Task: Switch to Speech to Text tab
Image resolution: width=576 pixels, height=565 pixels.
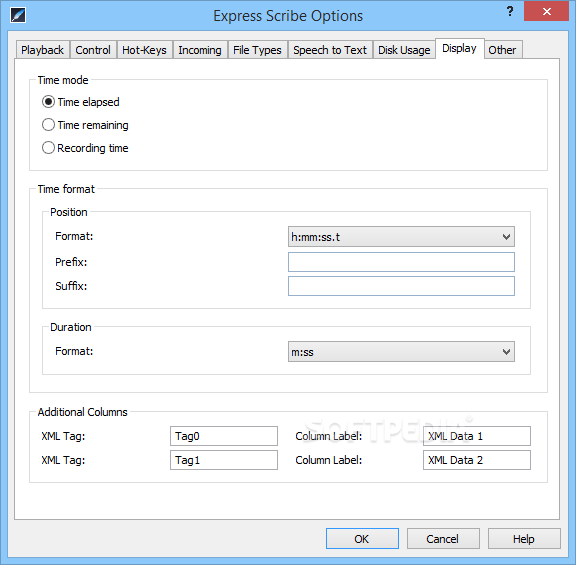Action: pos(330,50)
